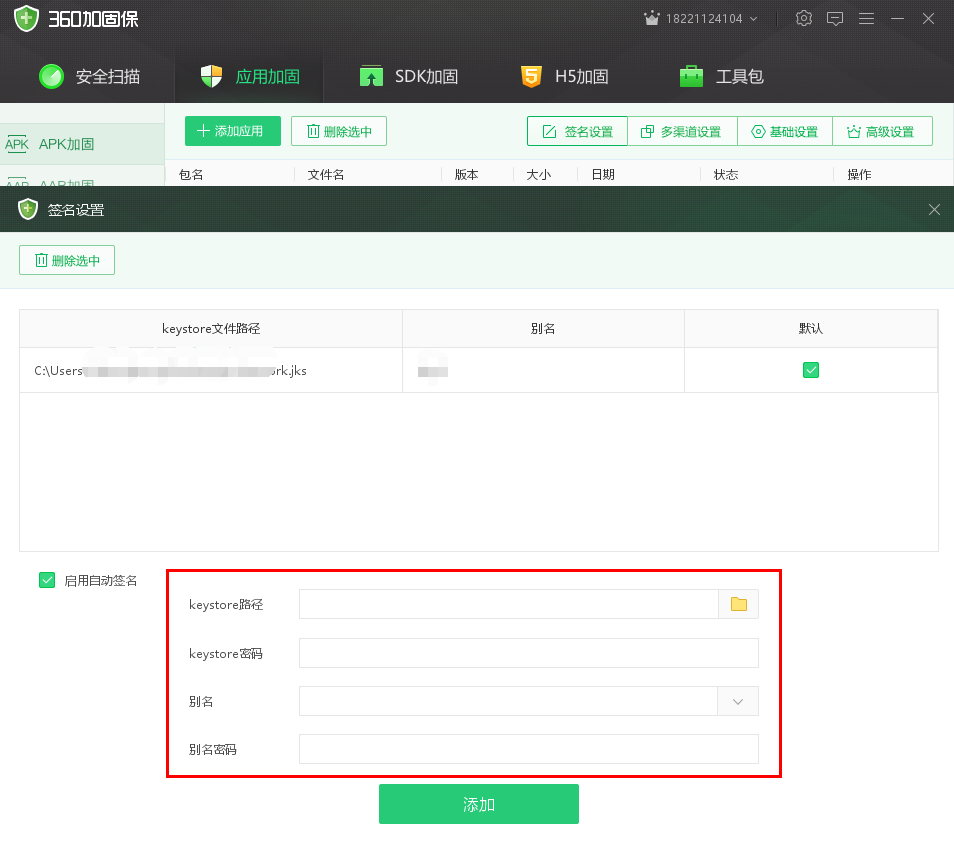
Task: Toggle the 默认 checkbox for the jks keystore
Action: (811, 370)
